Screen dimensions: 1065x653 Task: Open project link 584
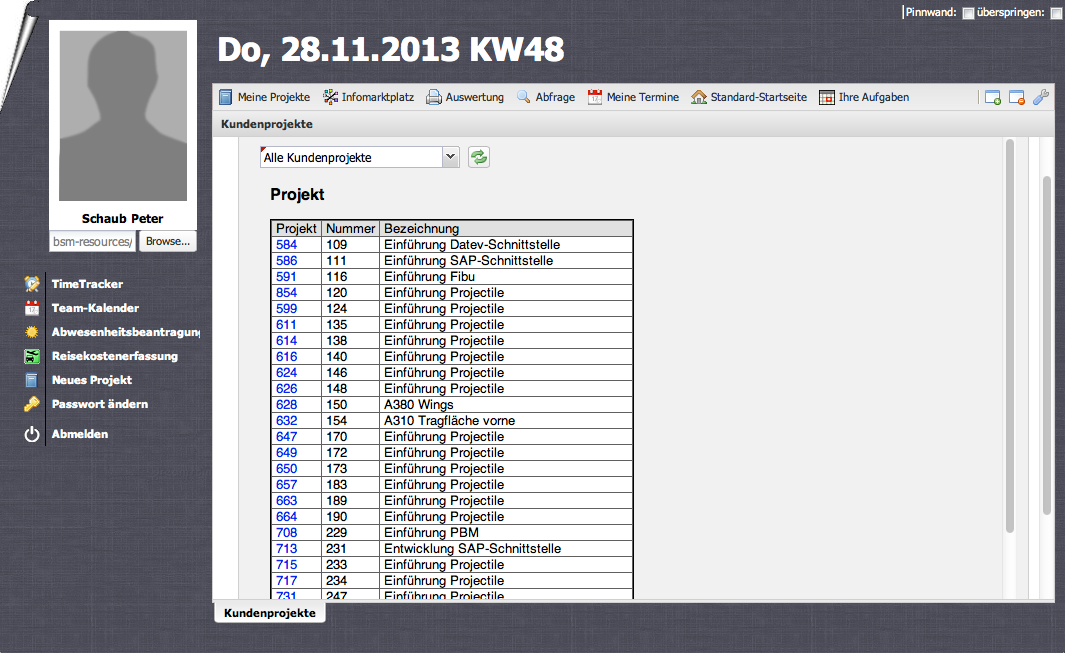point(286,244)
